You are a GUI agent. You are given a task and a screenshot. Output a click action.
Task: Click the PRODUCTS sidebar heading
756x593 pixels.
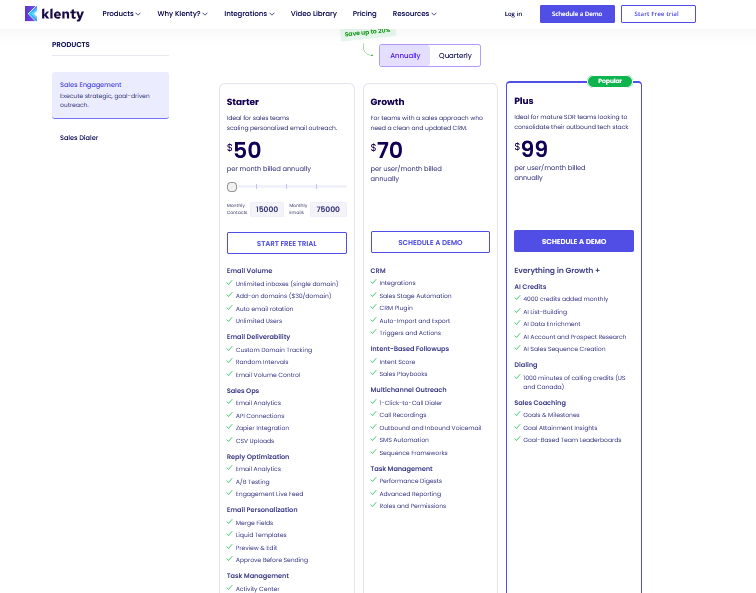coord(71,44)
